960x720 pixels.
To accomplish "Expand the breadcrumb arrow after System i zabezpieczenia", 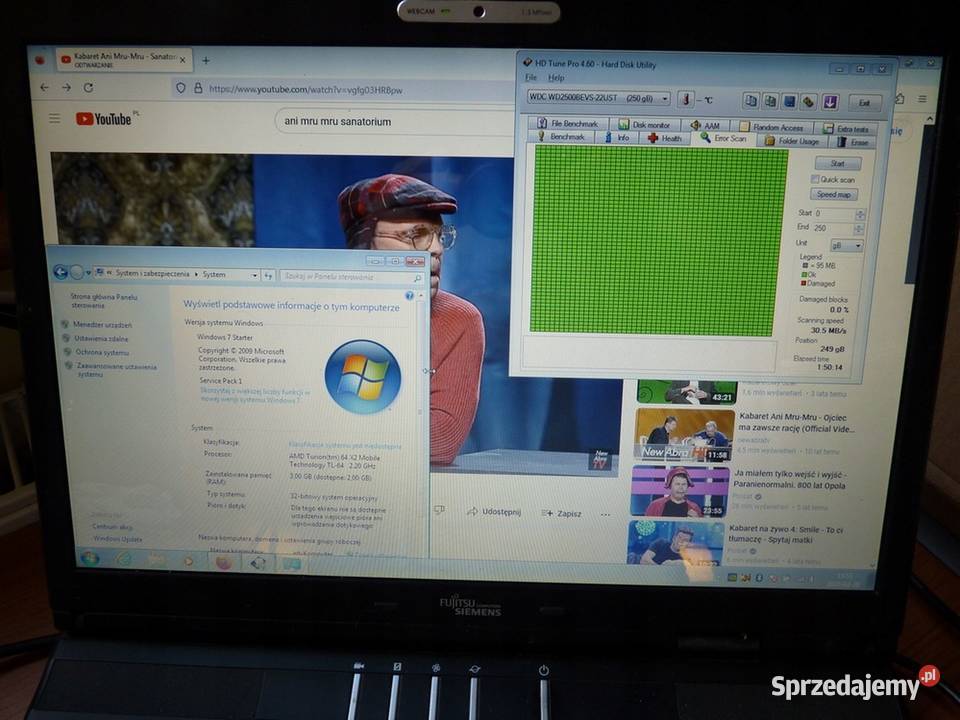I will pyautogui.click(x=198, y=274).
